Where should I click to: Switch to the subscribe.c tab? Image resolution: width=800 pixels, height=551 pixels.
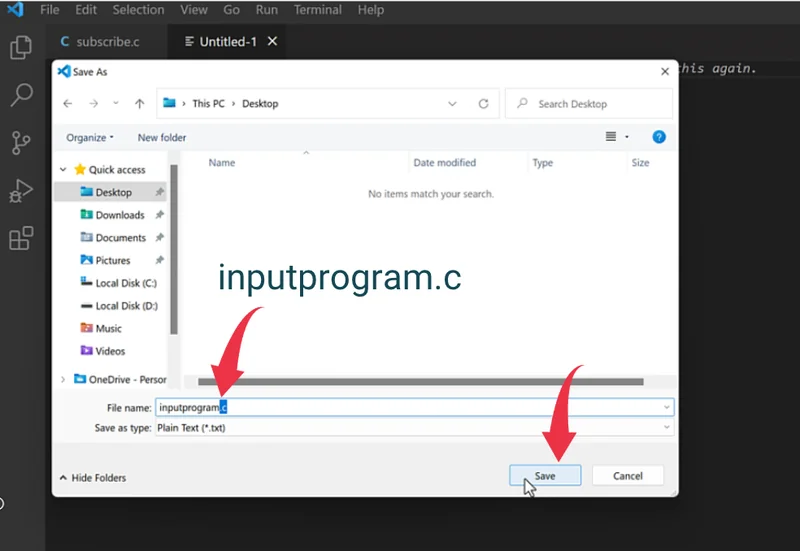click(100, 42)
